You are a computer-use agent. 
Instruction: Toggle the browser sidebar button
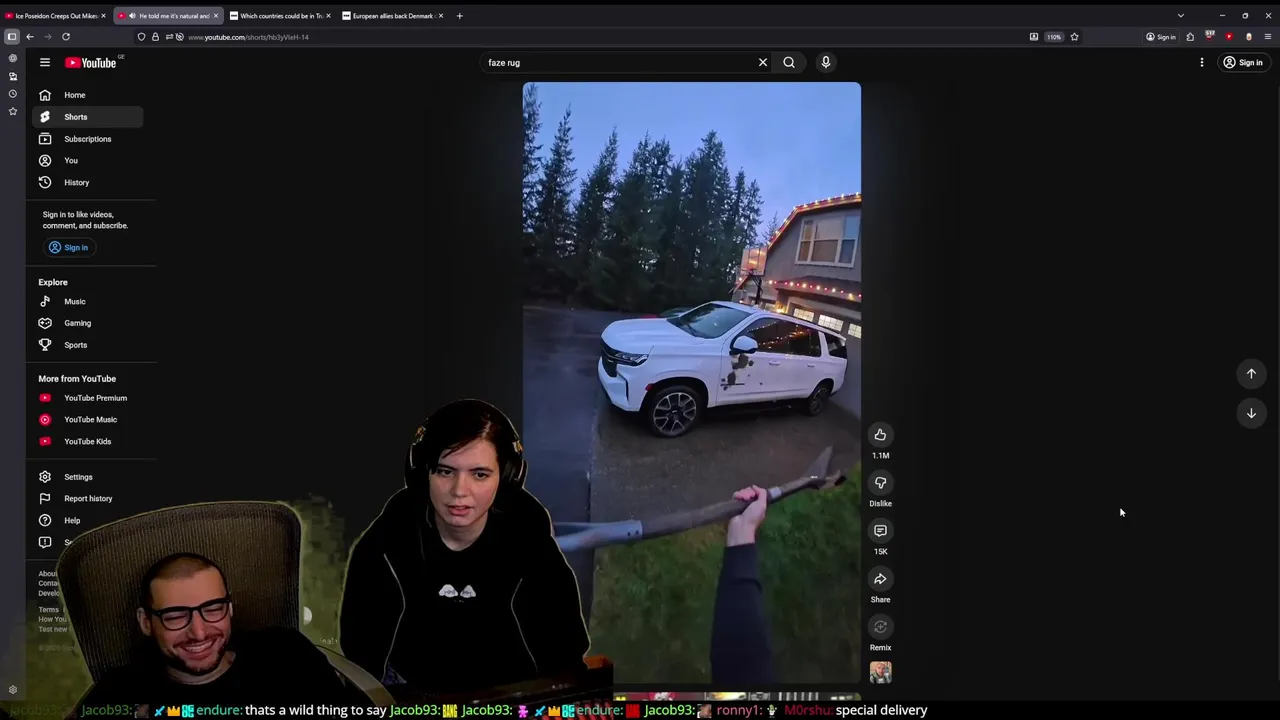coord(12,37)
